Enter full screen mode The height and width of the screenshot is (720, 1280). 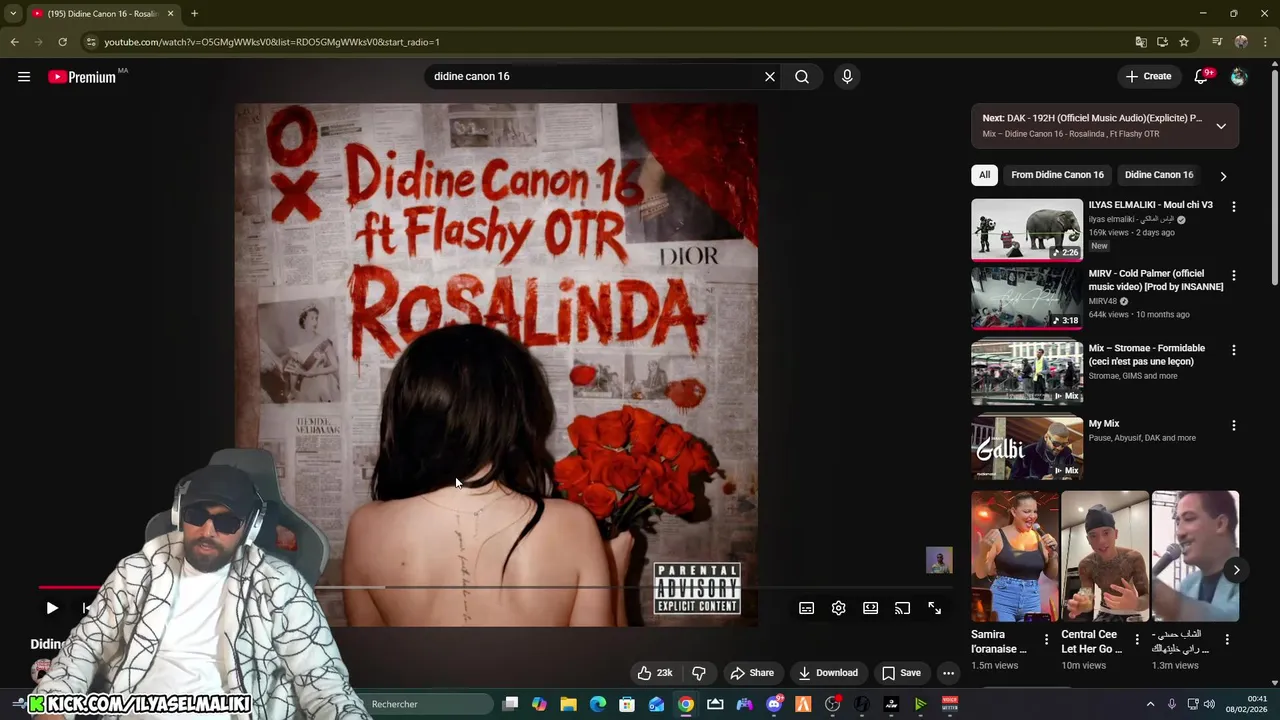coord(935,608)
